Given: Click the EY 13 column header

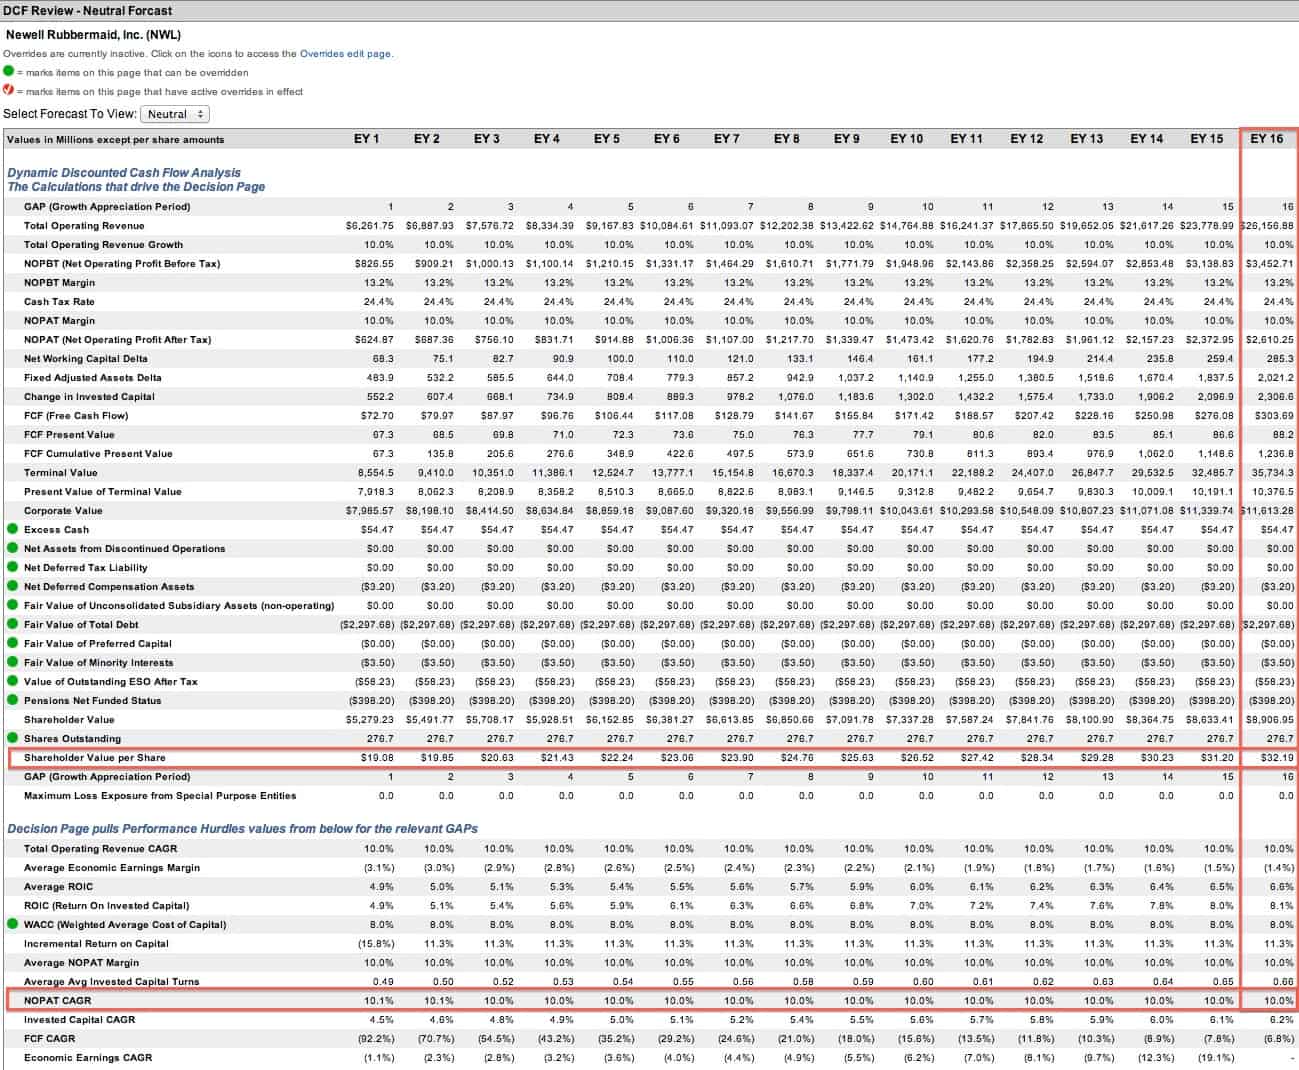Looking at the screenshot, I should tap(1087, 139).
